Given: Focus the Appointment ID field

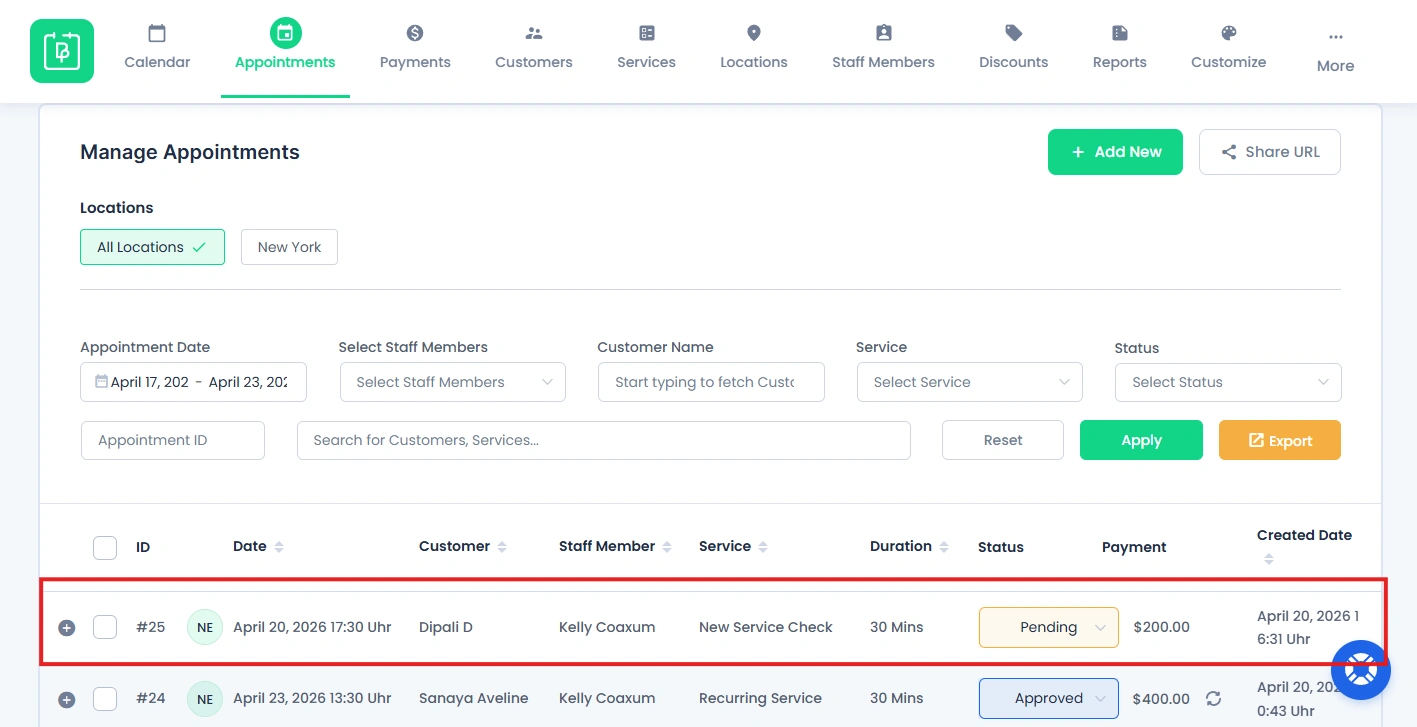Looking at the screenshot, I should (x=173, y=440).
